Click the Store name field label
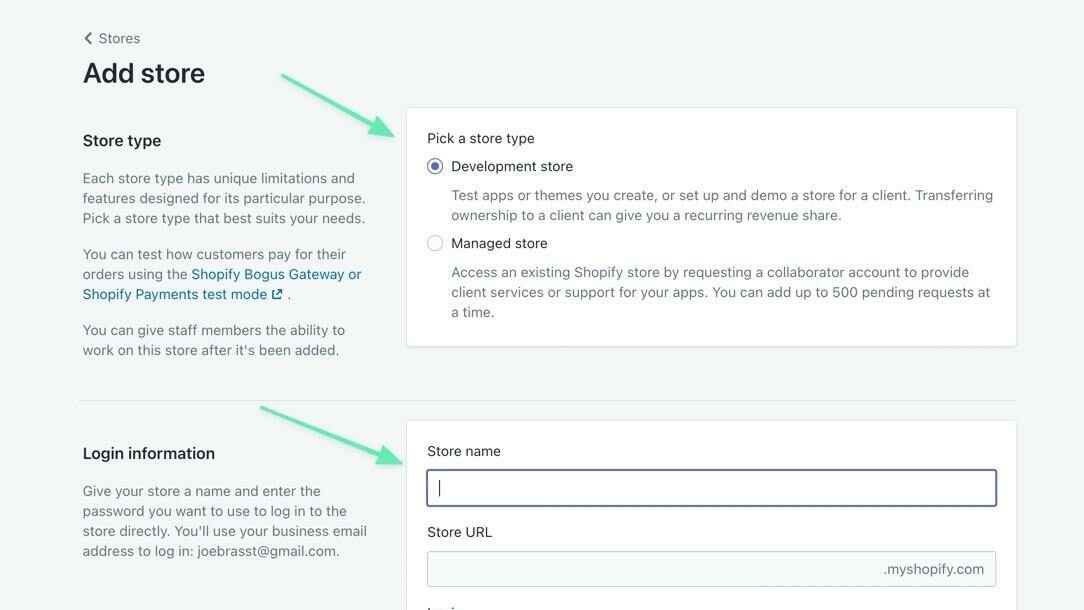 (x=464, y=451)
